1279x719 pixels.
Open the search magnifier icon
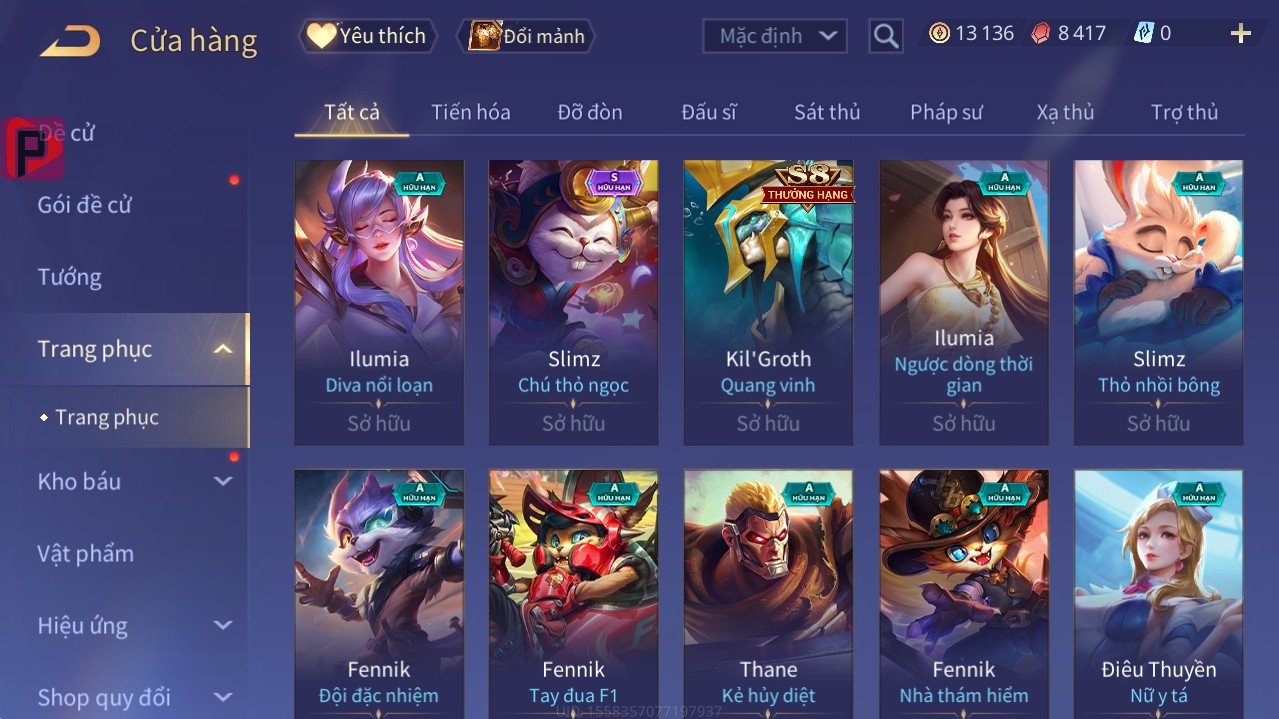(886, 36)
